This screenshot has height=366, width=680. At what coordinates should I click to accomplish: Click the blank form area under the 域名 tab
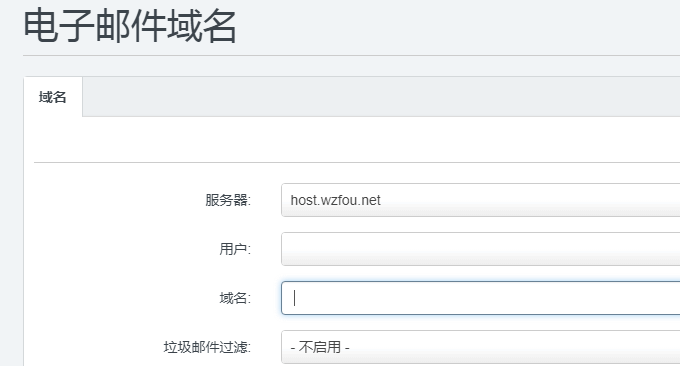(356, 139)
